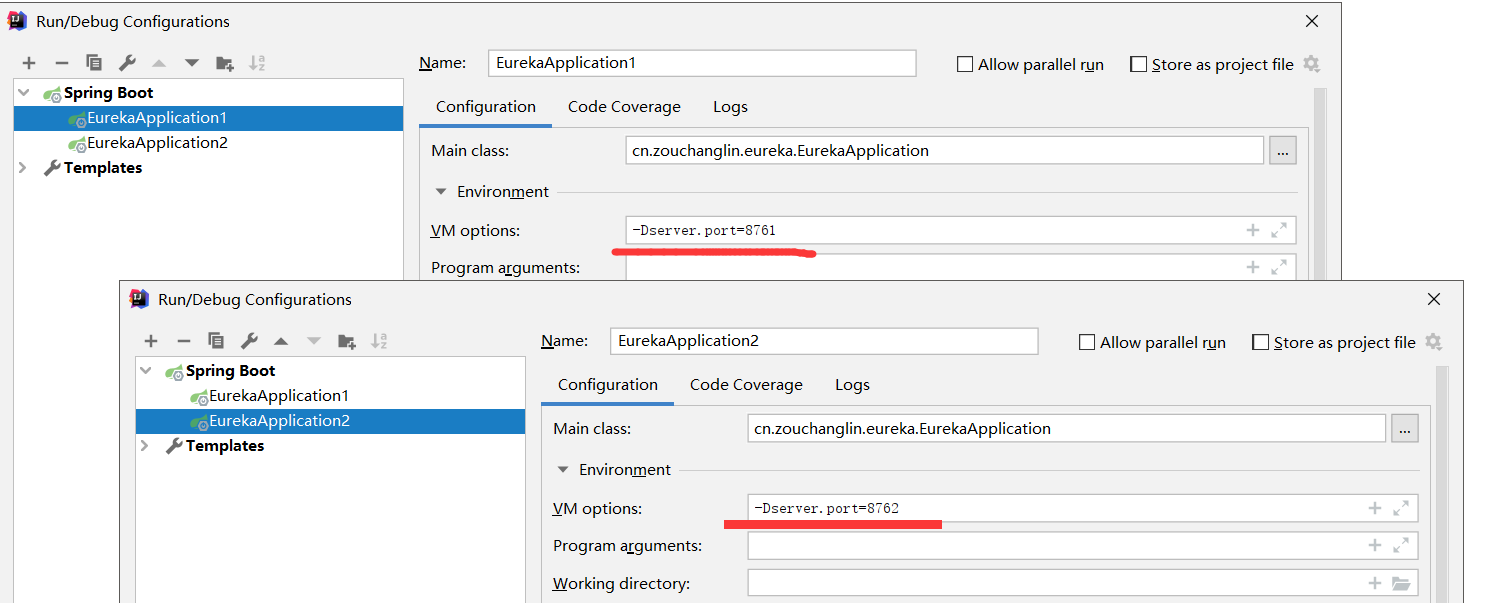Screen dimensions: 1493x603
Task: Select EurekaApplication1 in EurekaApplication2 dialog's tree
Action: 278,396
